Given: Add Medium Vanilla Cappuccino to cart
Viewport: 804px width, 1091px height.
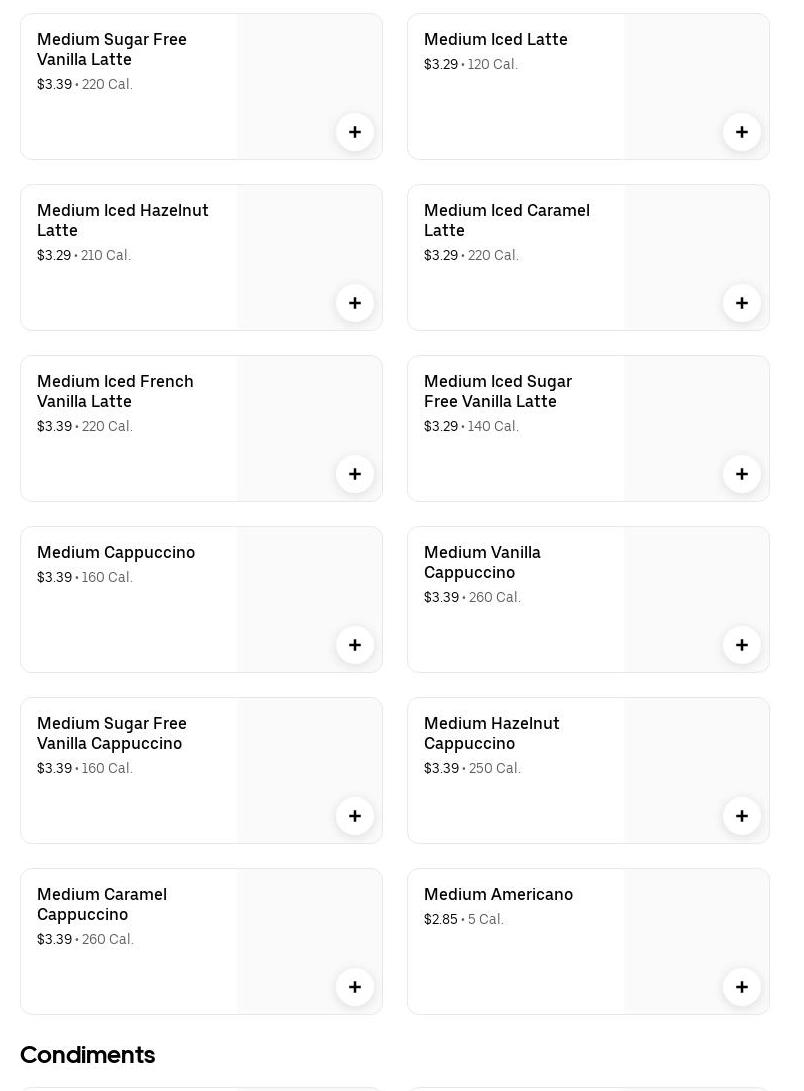Looking at the screenshot, I should click(742, 645).
